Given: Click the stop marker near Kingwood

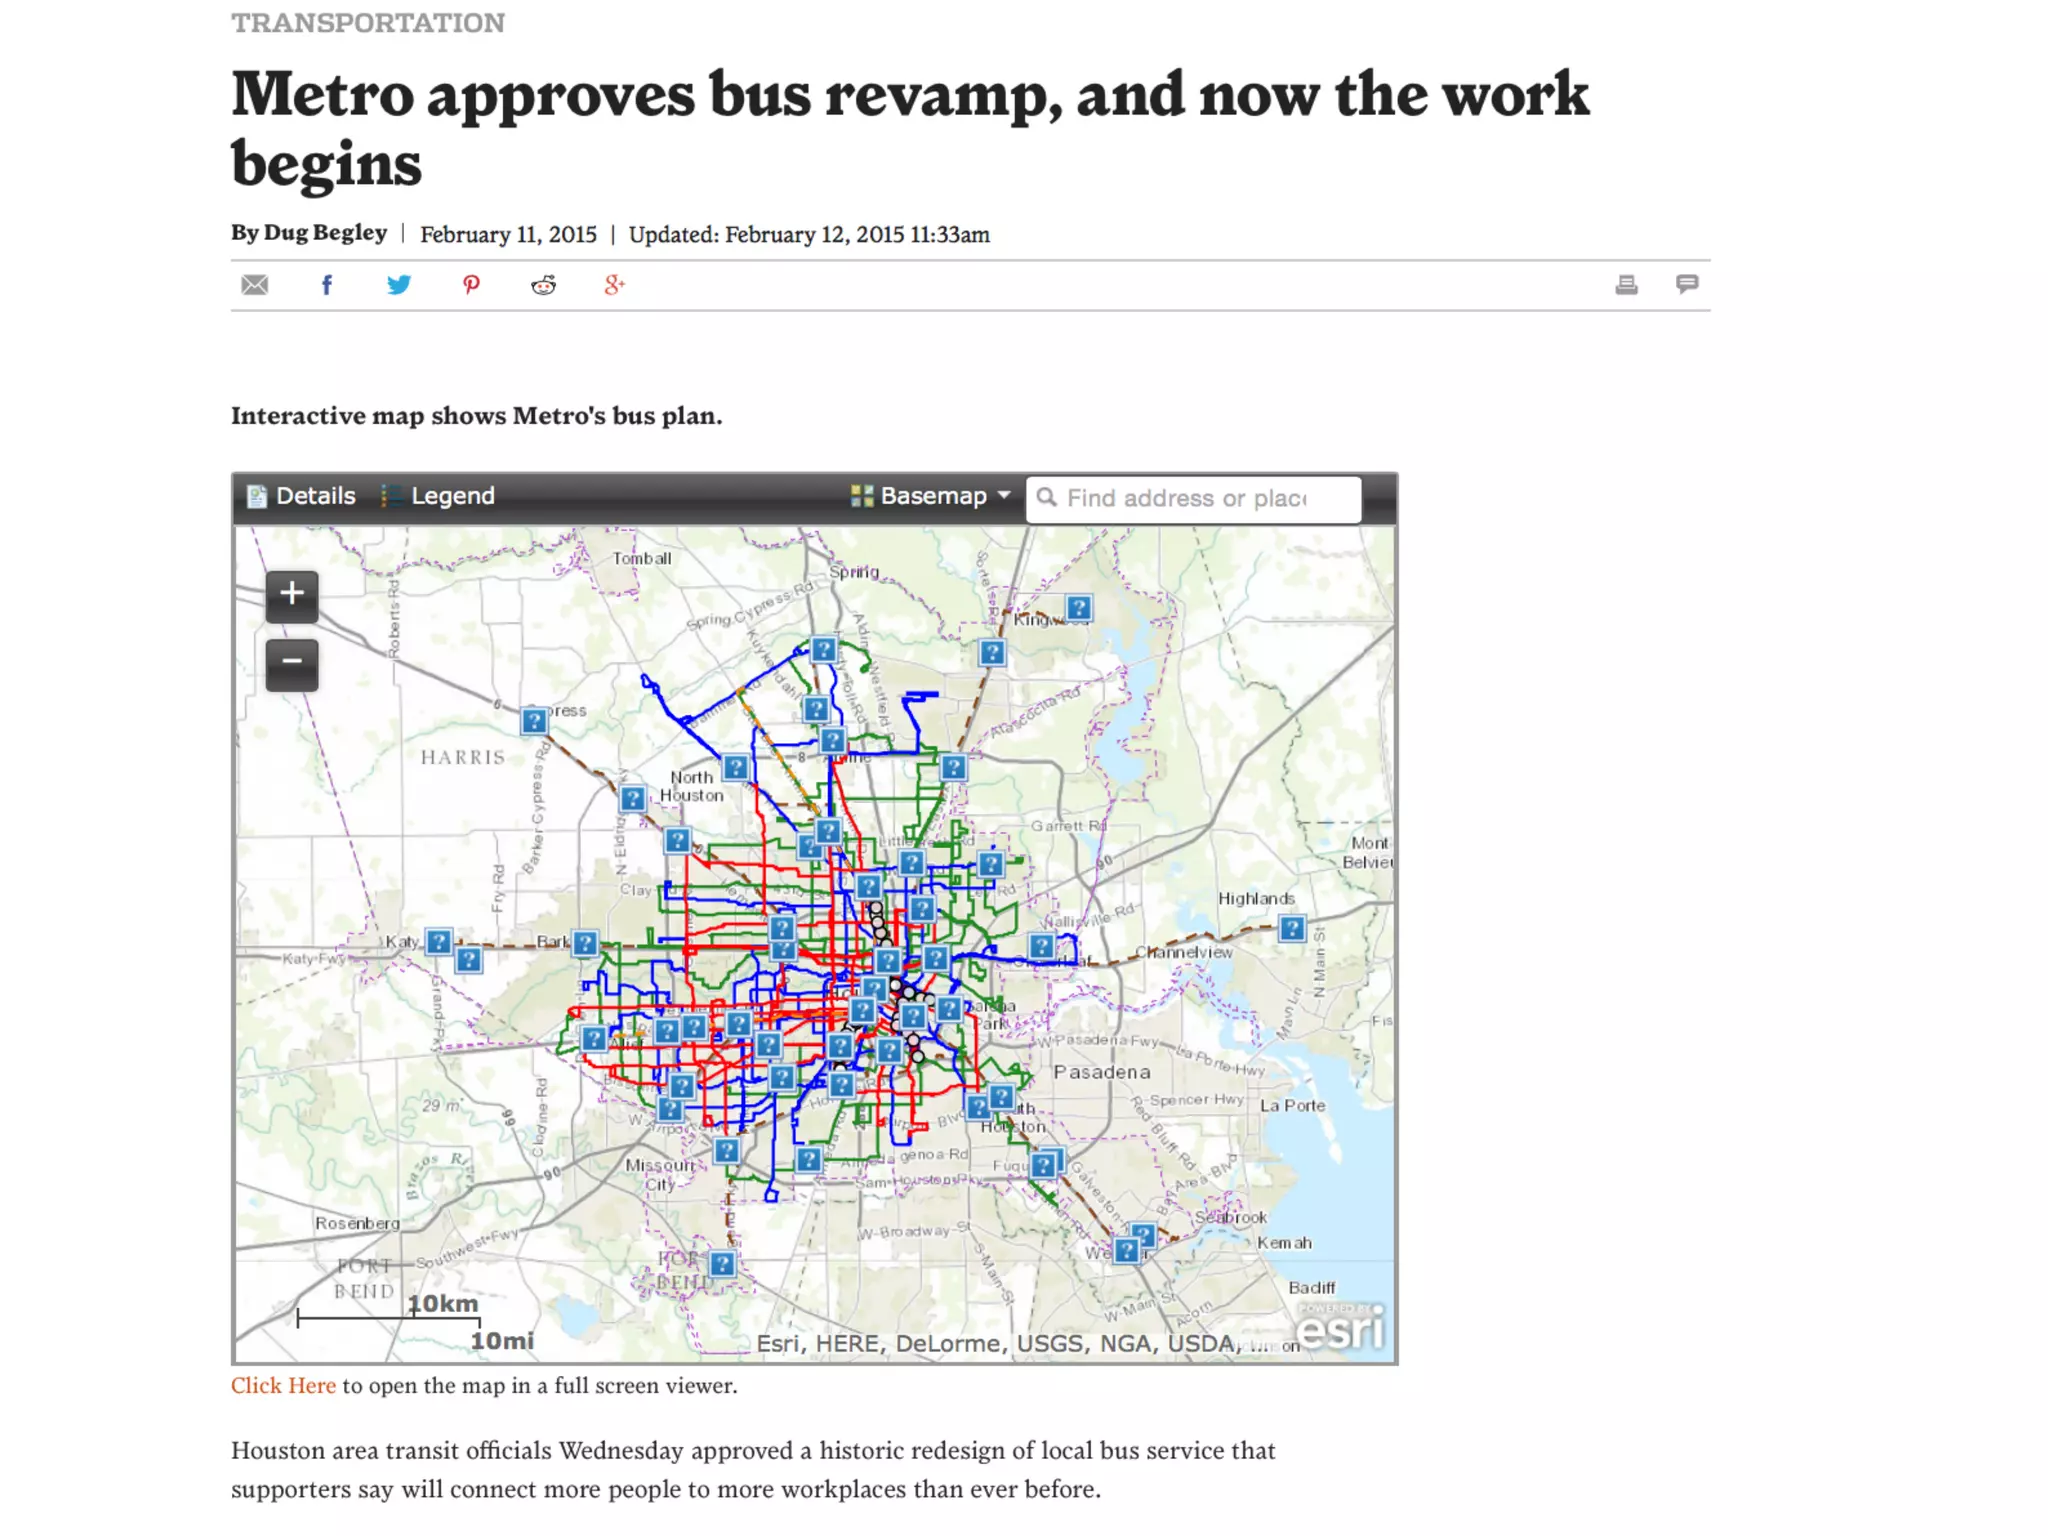Looking at the screenshot, I should click(1078, 608).
